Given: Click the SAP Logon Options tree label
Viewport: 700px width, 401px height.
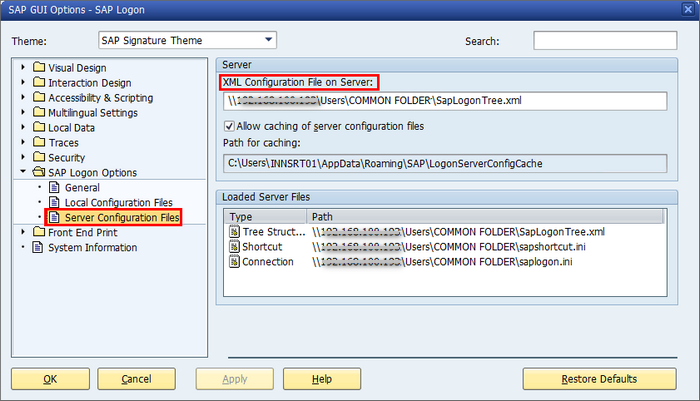Looking at the screenshot, I should tap(92, 172).
